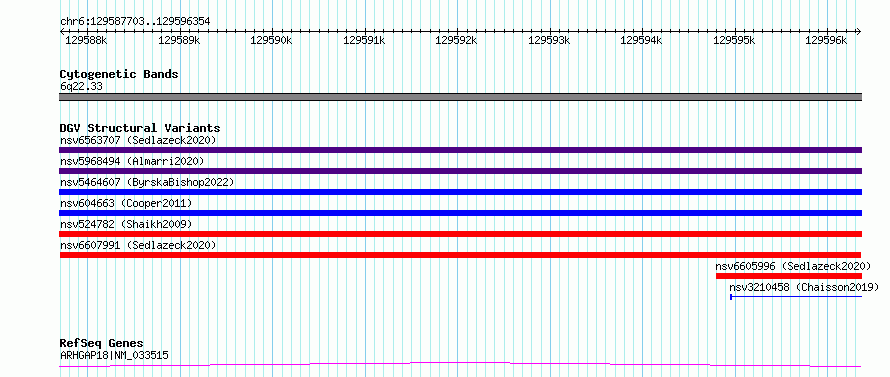
Task: Click the 6q22.33 band label
Action: (x=81, y=87)
